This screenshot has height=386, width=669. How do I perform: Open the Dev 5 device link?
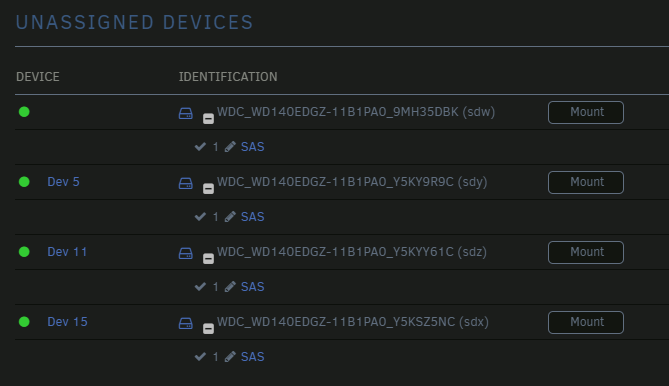tap(63, 182)
